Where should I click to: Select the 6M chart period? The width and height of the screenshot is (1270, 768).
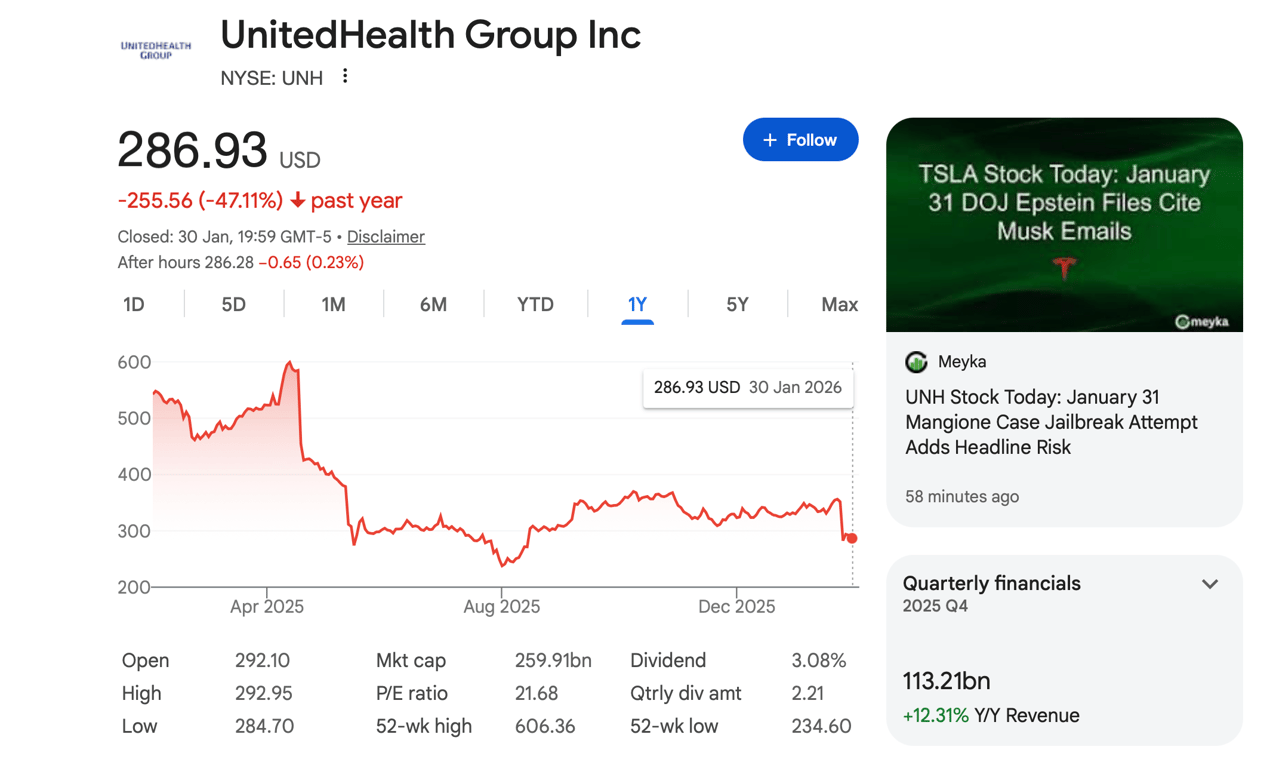pos(433,305)
